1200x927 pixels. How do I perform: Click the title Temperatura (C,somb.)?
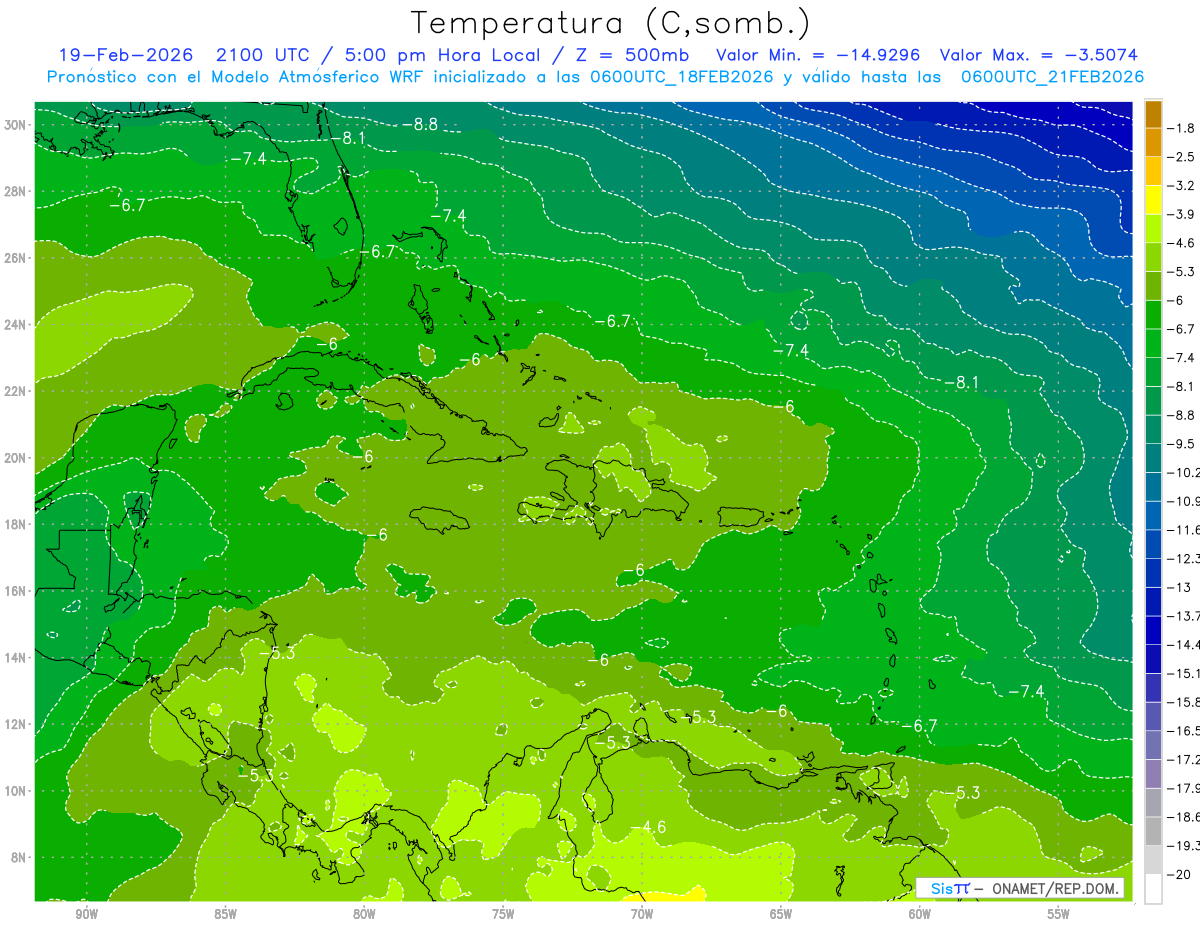pyautogui.click(x=611, y=24)
